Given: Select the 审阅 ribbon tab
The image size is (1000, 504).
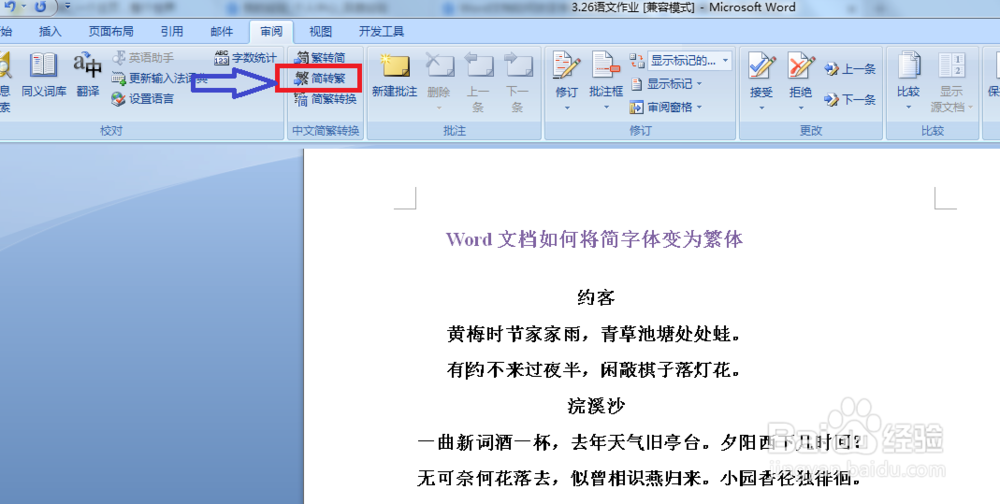Looking at the screenshot, I should click(x=271, y=31).
